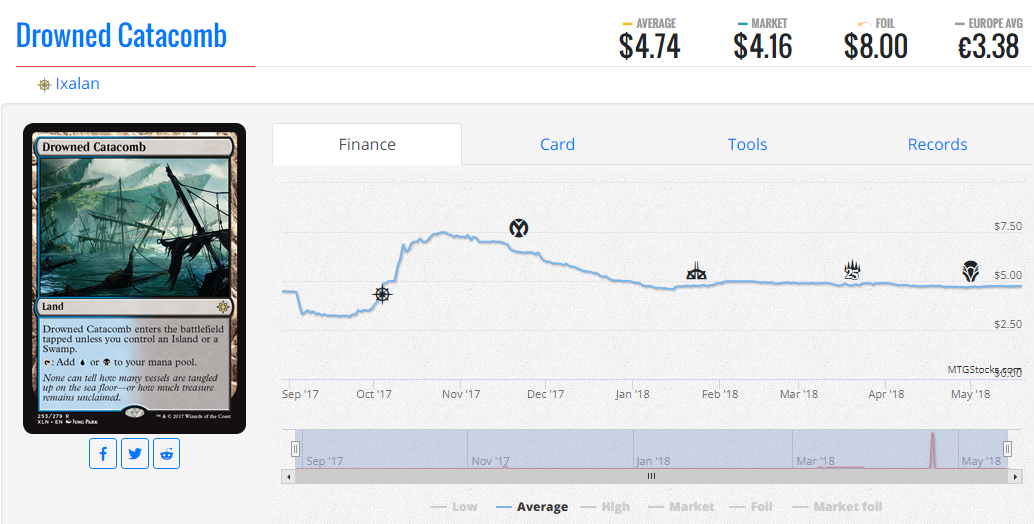The width and height of the screenshot is (1034, 524).
Task: Toggle the Low price series
Action: [x=454, y=507]
